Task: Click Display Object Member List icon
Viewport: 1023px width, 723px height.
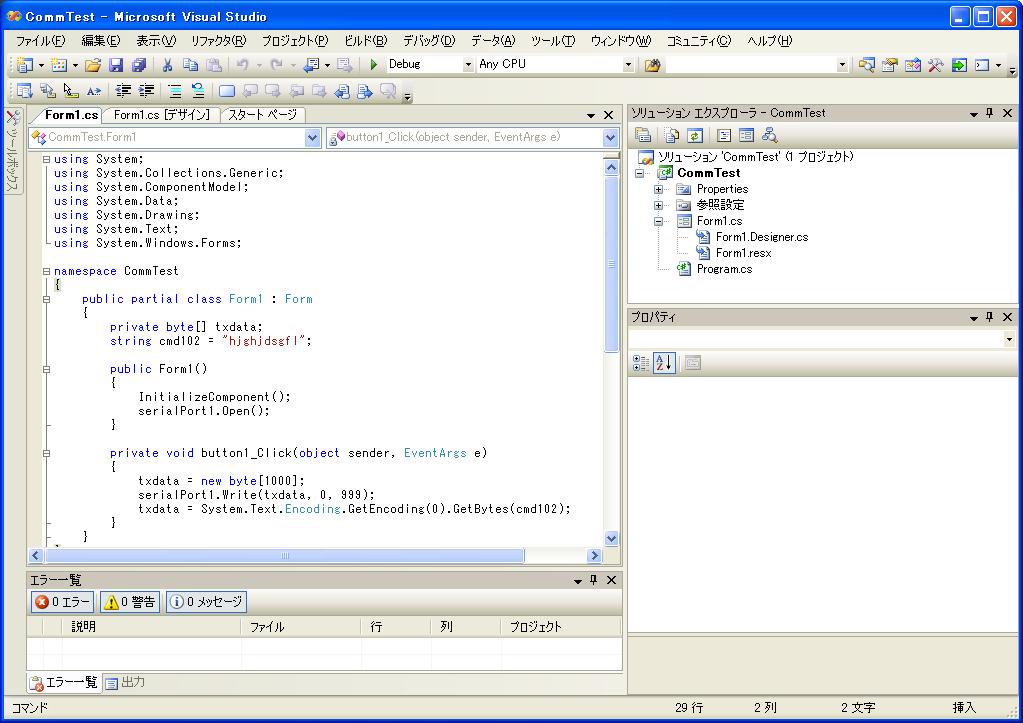Action: pos(25,91)
